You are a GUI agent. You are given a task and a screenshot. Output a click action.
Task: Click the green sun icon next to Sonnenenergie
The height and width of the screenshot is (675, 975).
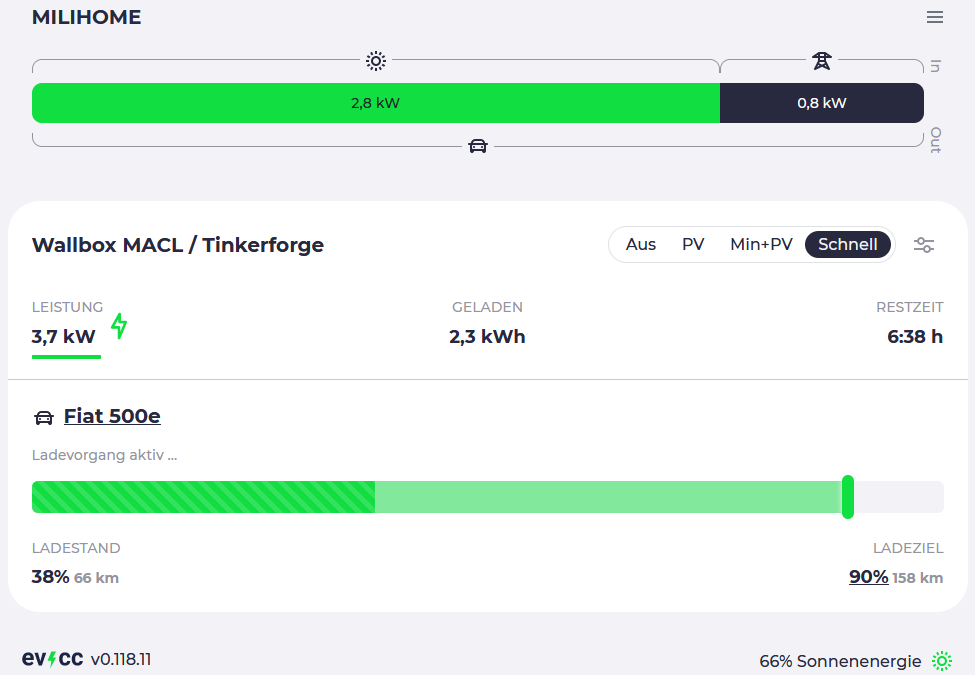coord(942,661)
